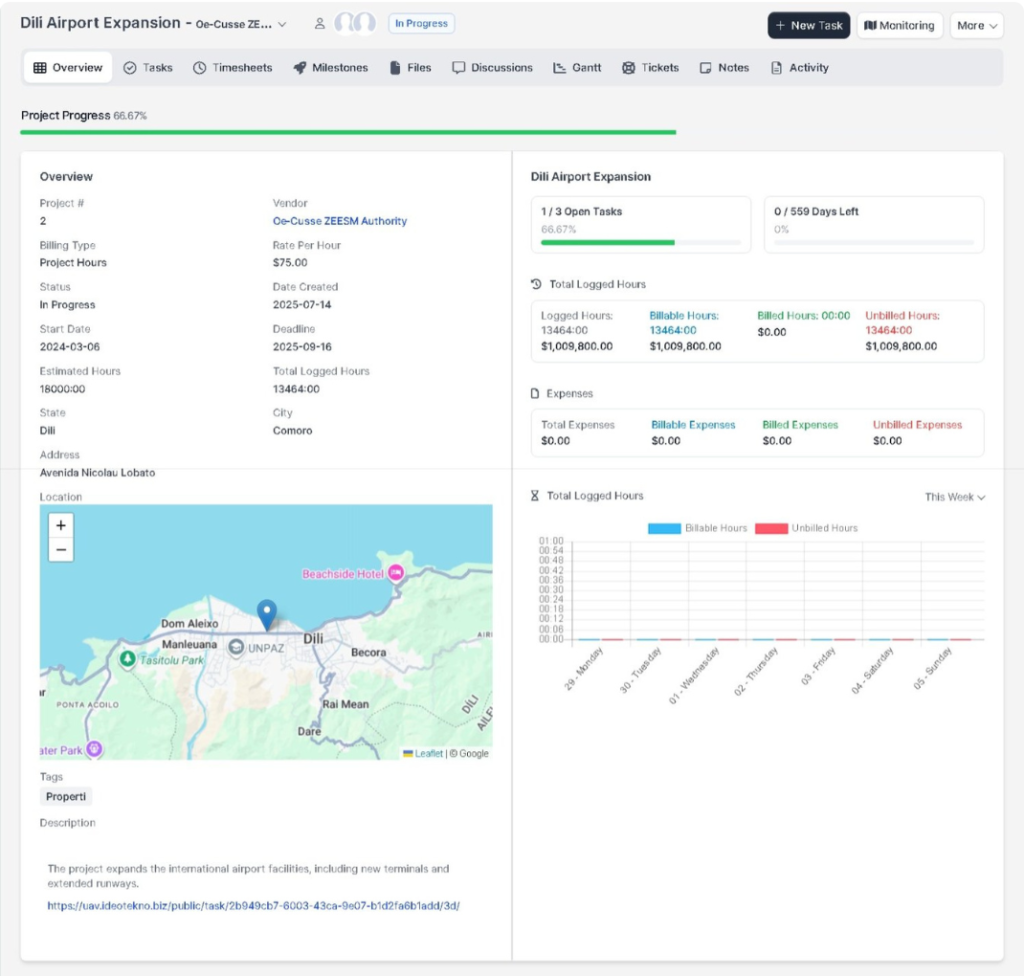Click the Tasitolu Park map icon

(128, 660)
